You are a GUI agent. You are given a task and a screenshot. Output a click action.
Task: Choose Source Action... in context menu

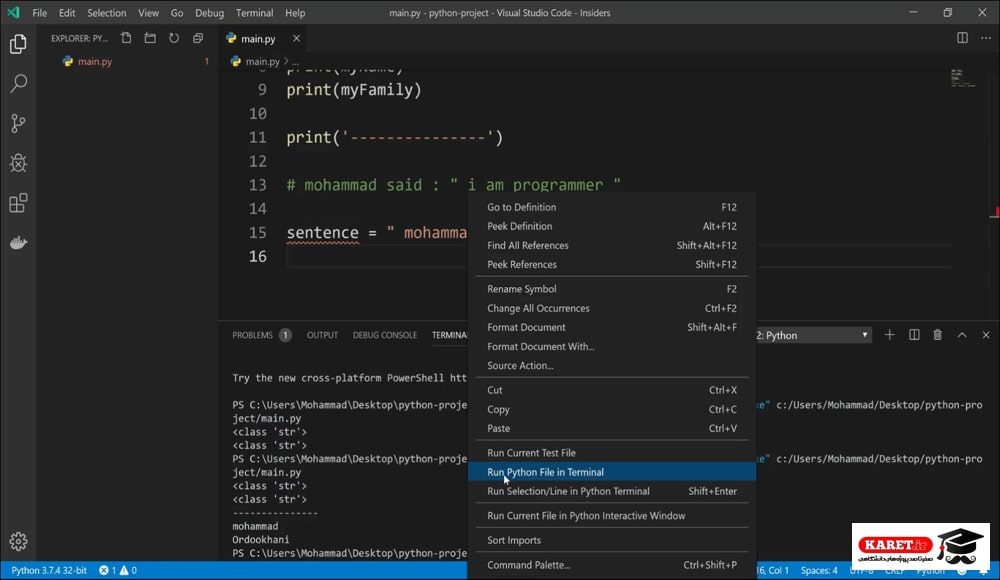tap(612, 366)
